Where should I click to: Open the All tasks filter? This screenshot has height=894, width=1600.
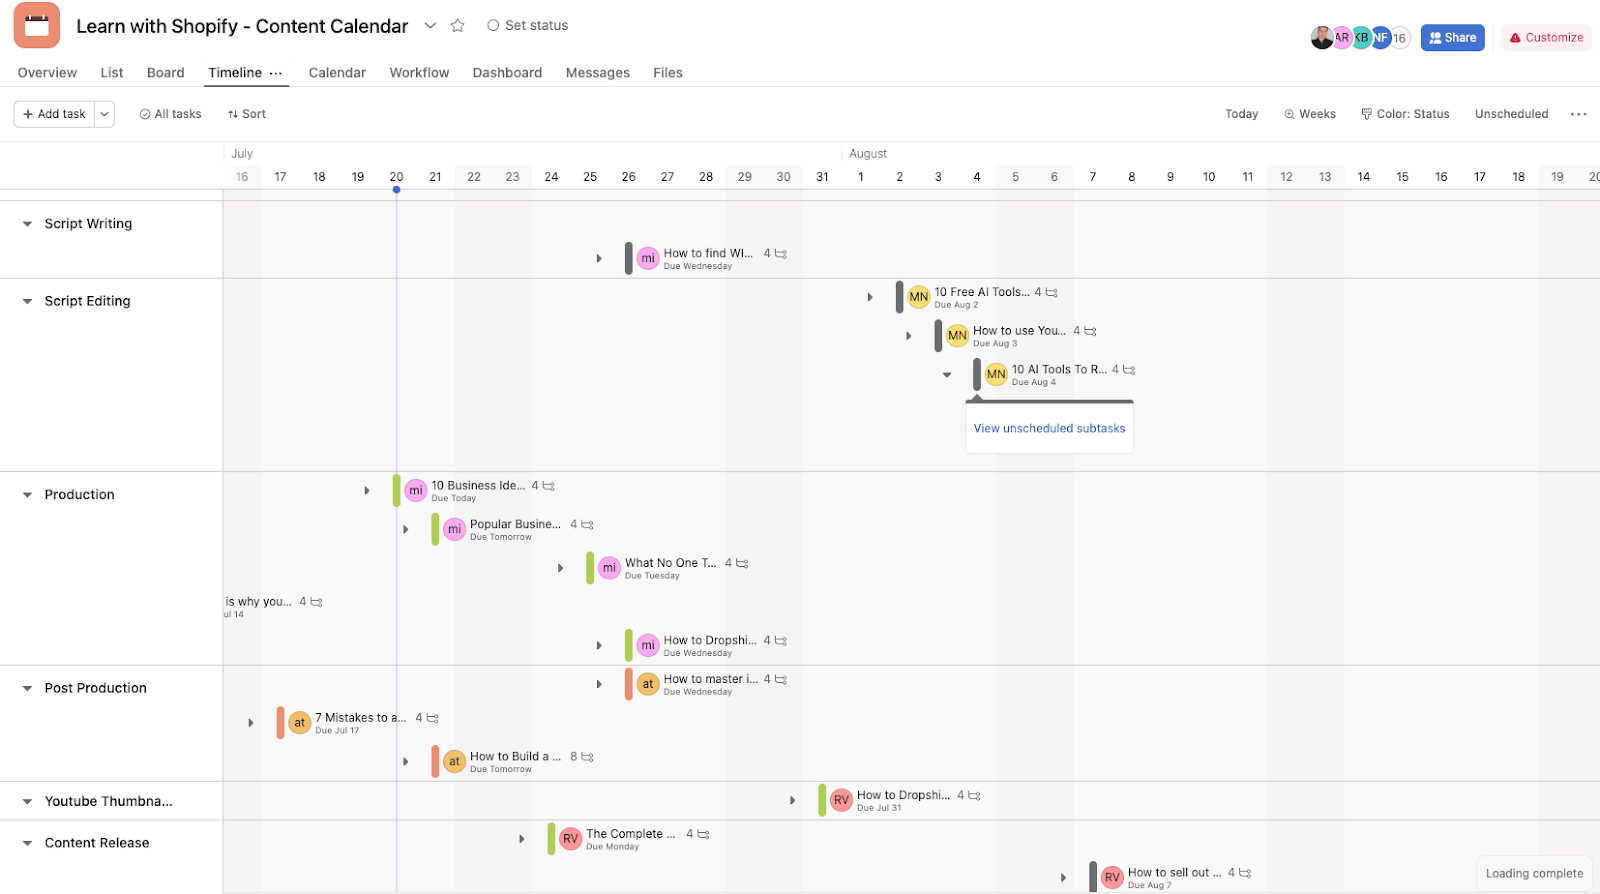point(170,114)
